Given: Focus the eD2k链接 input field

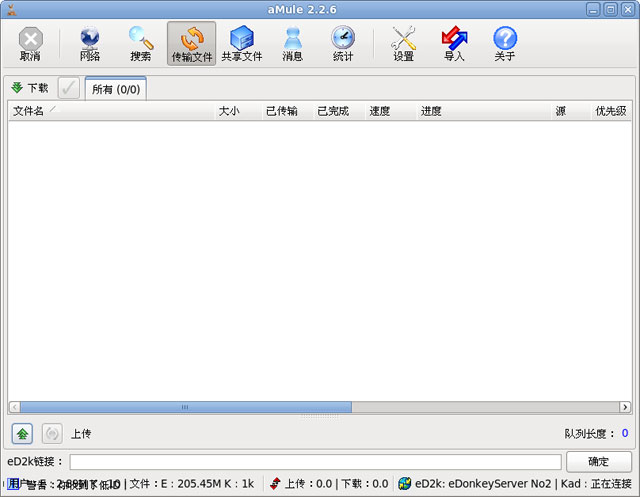Looking at the screenshot, I should [x=316, y=462].
